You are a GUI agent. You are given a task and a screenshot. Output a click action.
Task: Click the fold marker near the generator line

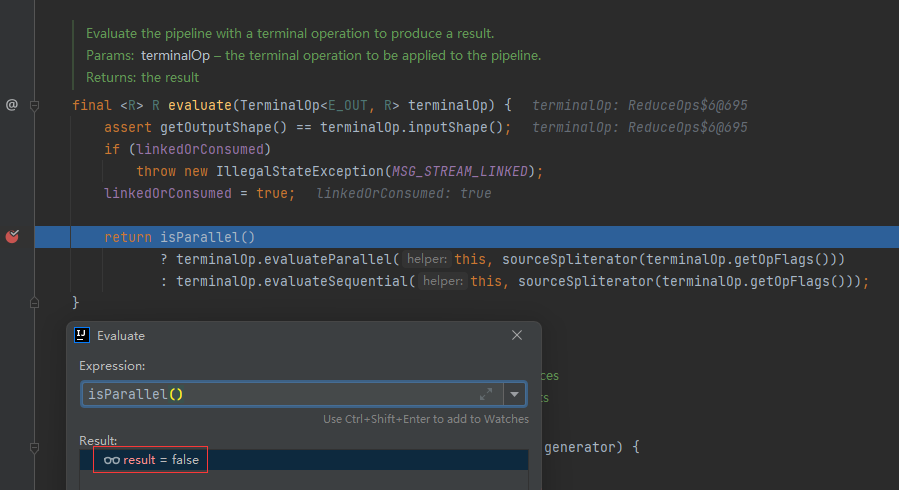pyautogui.click(x=34, y=447)
